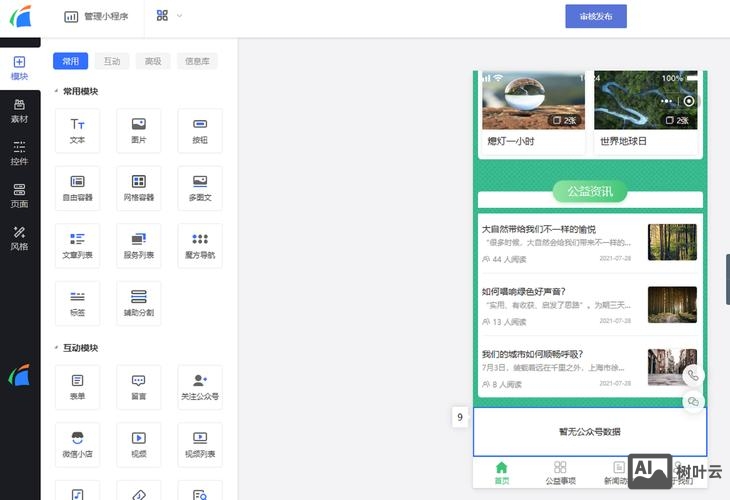Select the 文本 module
730x500 pixels.
[77, 131]
